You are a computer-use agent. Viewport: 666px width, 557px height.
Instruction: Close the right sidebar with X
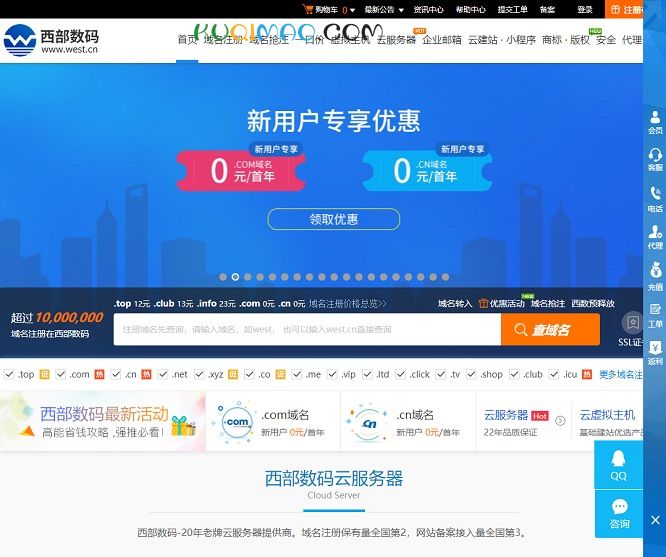point(655,520)
